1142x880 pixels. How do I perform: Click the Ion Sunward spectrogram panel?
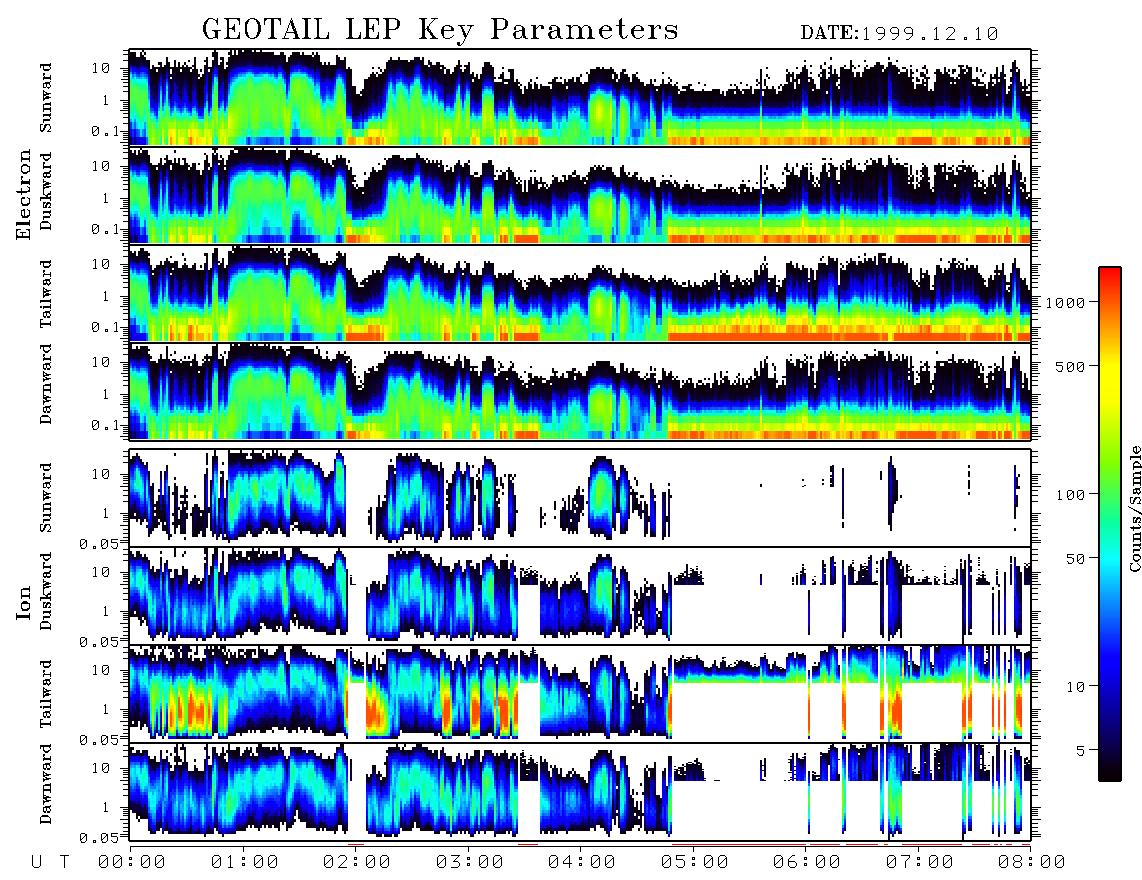[x=580, y=498]
